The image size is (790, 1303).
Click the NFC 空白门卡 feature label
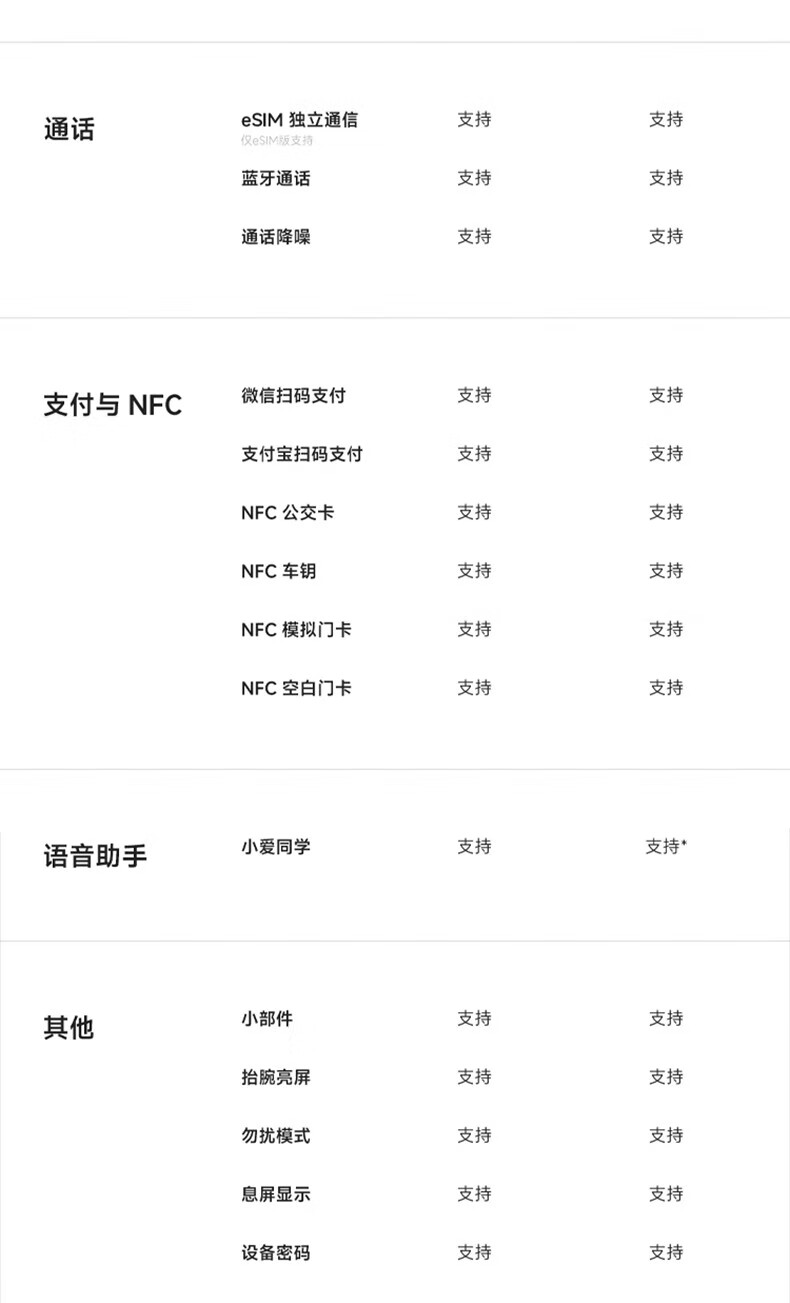[296, 688]
